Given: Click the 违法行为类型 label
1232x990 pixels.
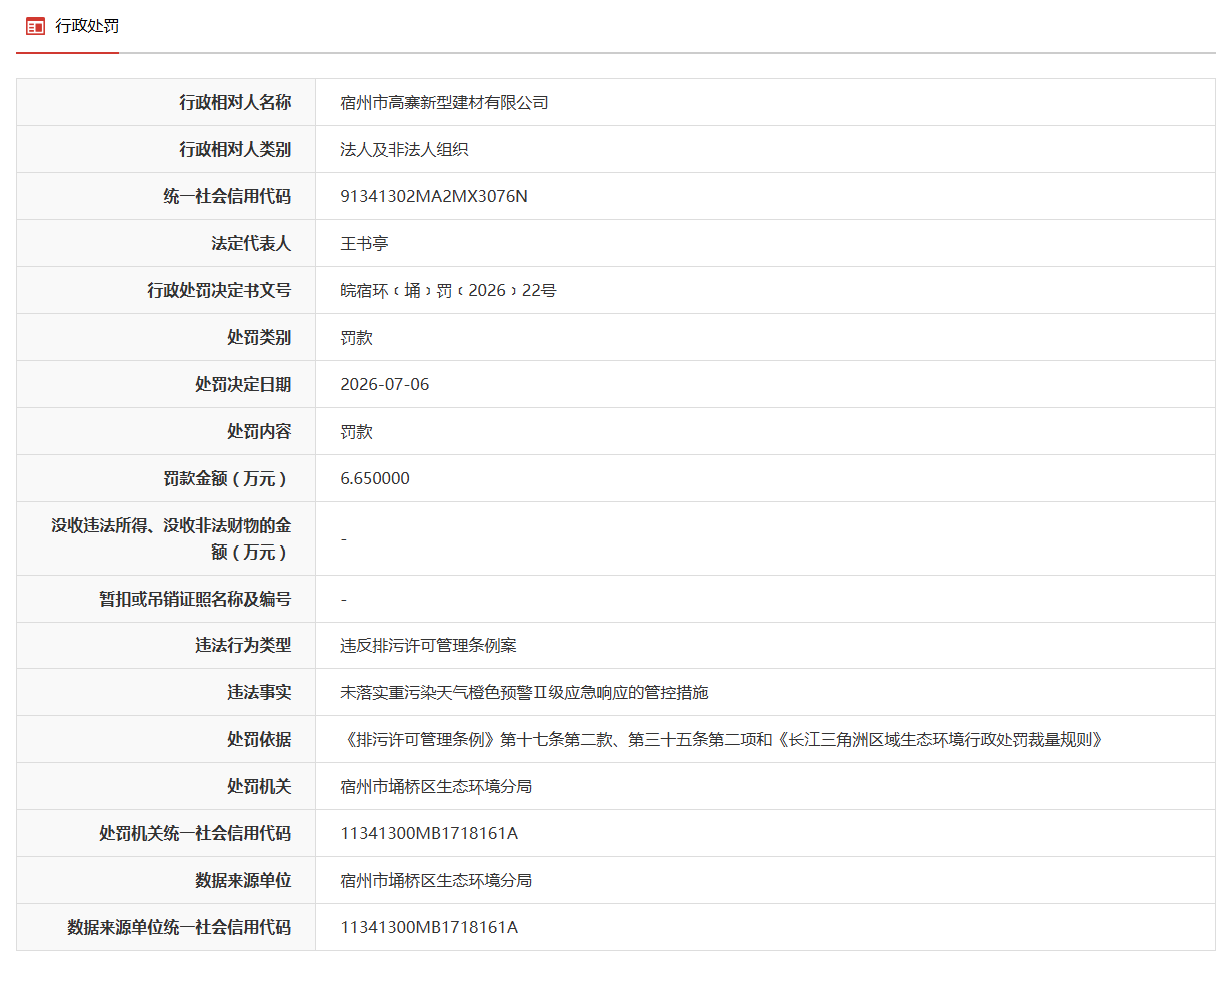Looking at the screenshot, I should click(x=243, y=645).
